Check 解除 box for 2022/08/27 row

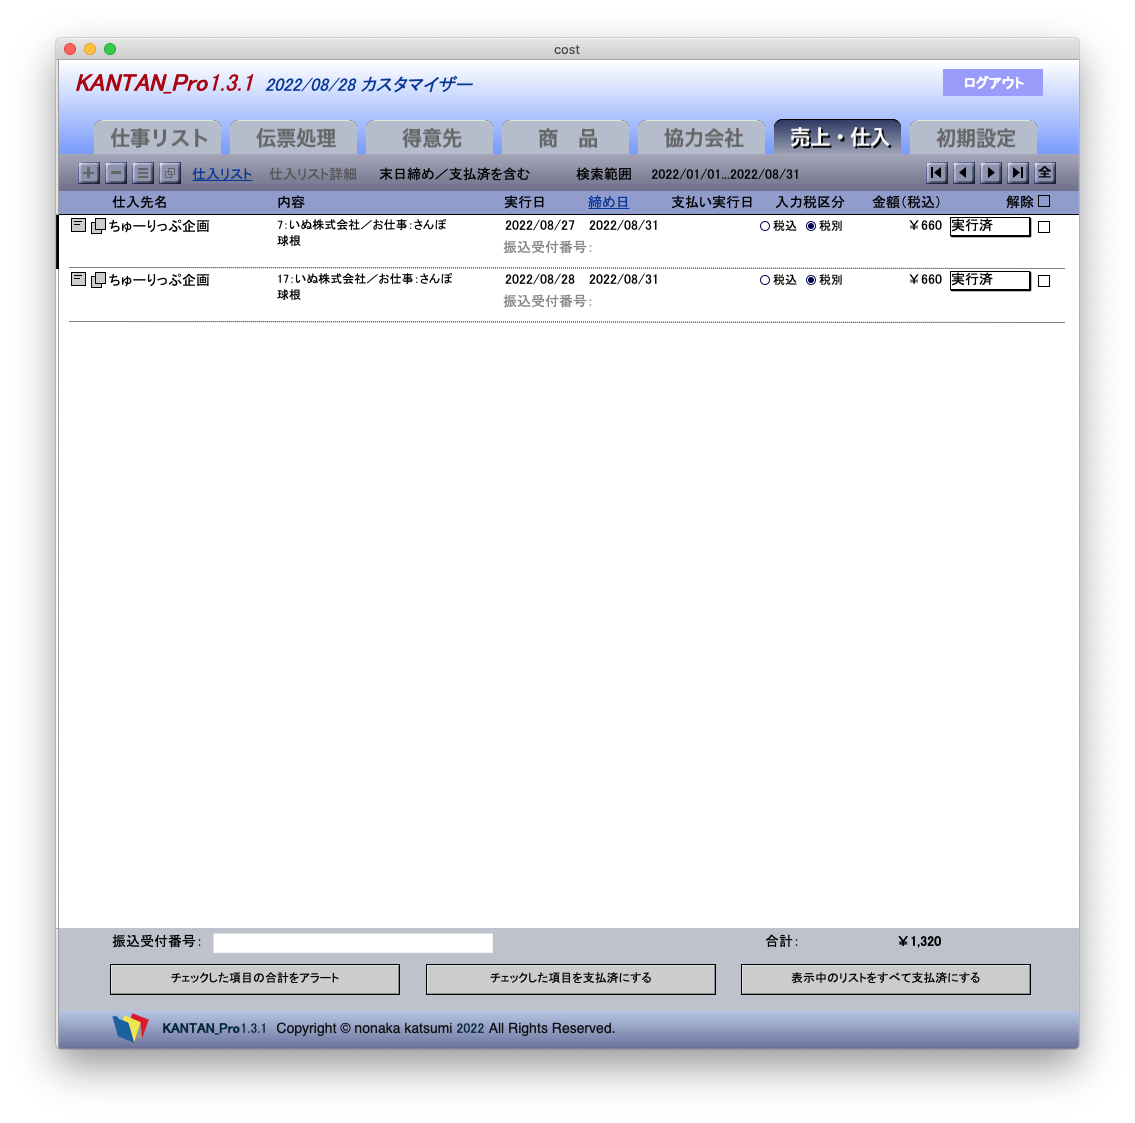pyautogui.click(x=1044, y=227)
